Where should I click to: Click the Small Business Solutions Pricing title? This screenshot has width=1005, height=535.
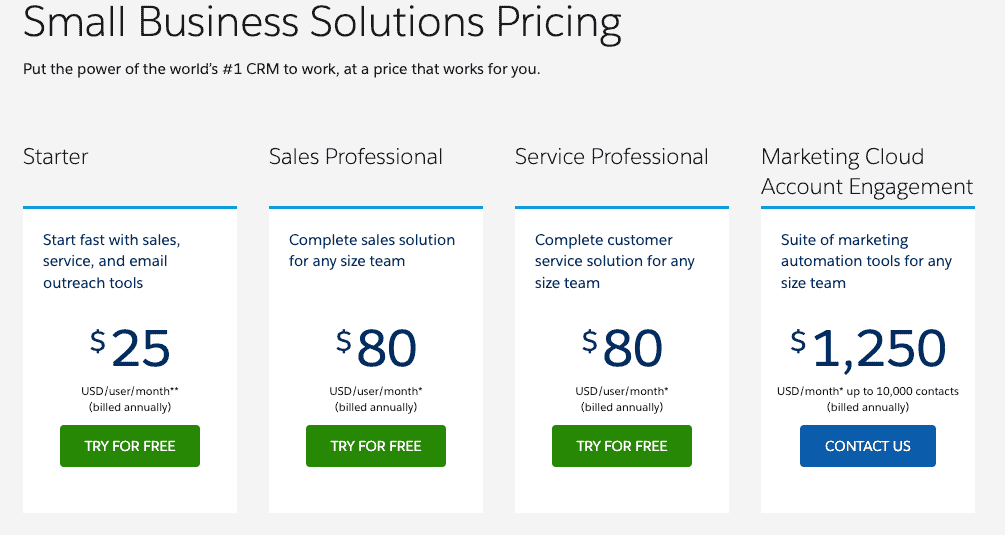click(322, 23)
